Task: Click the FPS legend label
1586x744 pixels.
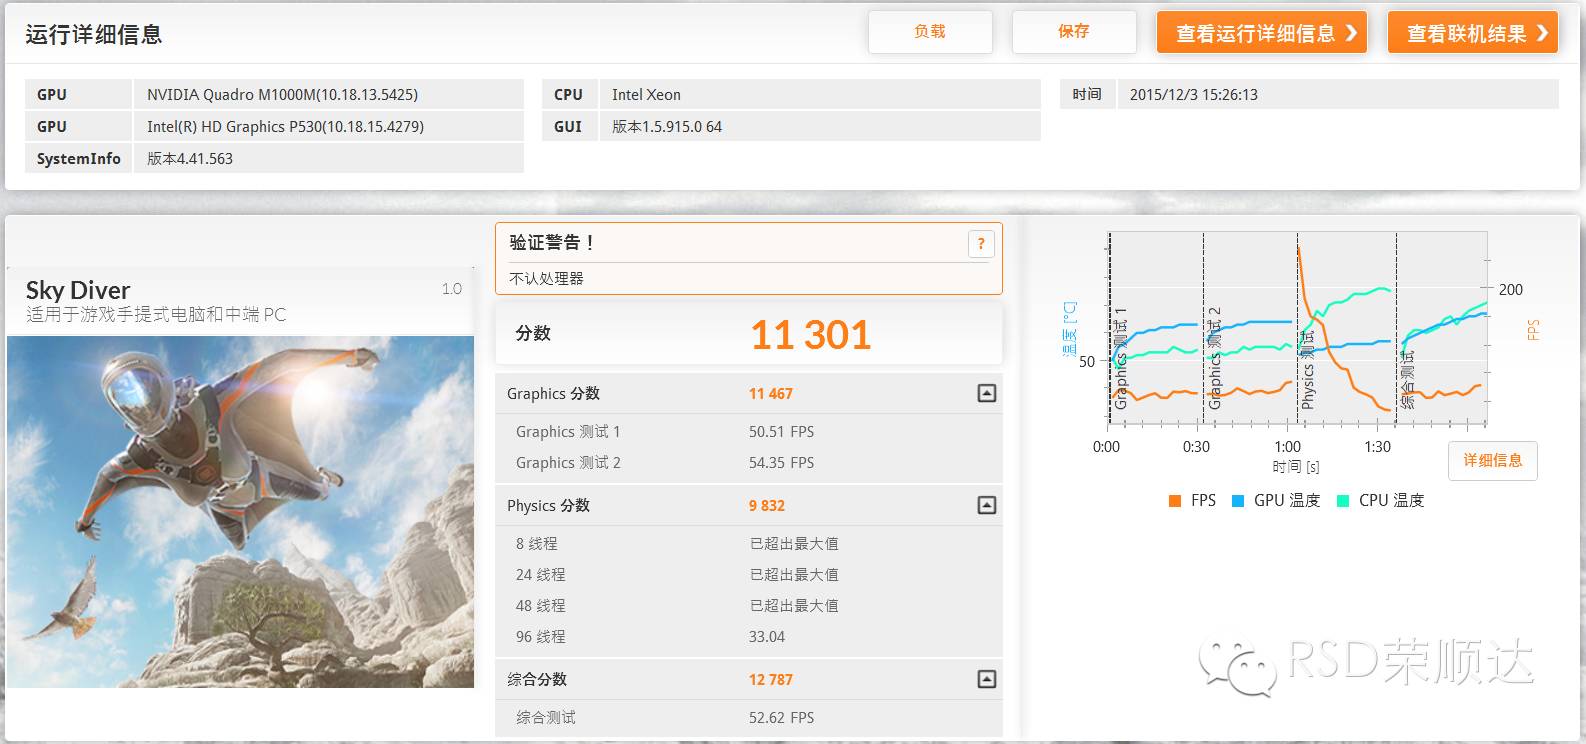Action: pyautogui.click(x=1204, y=501)
